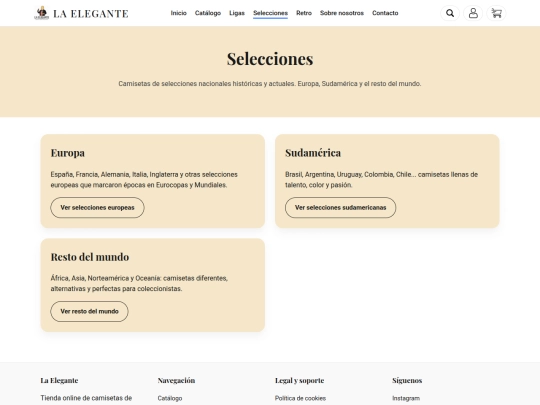Open the Instagram footer link
This screenshot has height=405, width=540.
[x=406, y=398]
